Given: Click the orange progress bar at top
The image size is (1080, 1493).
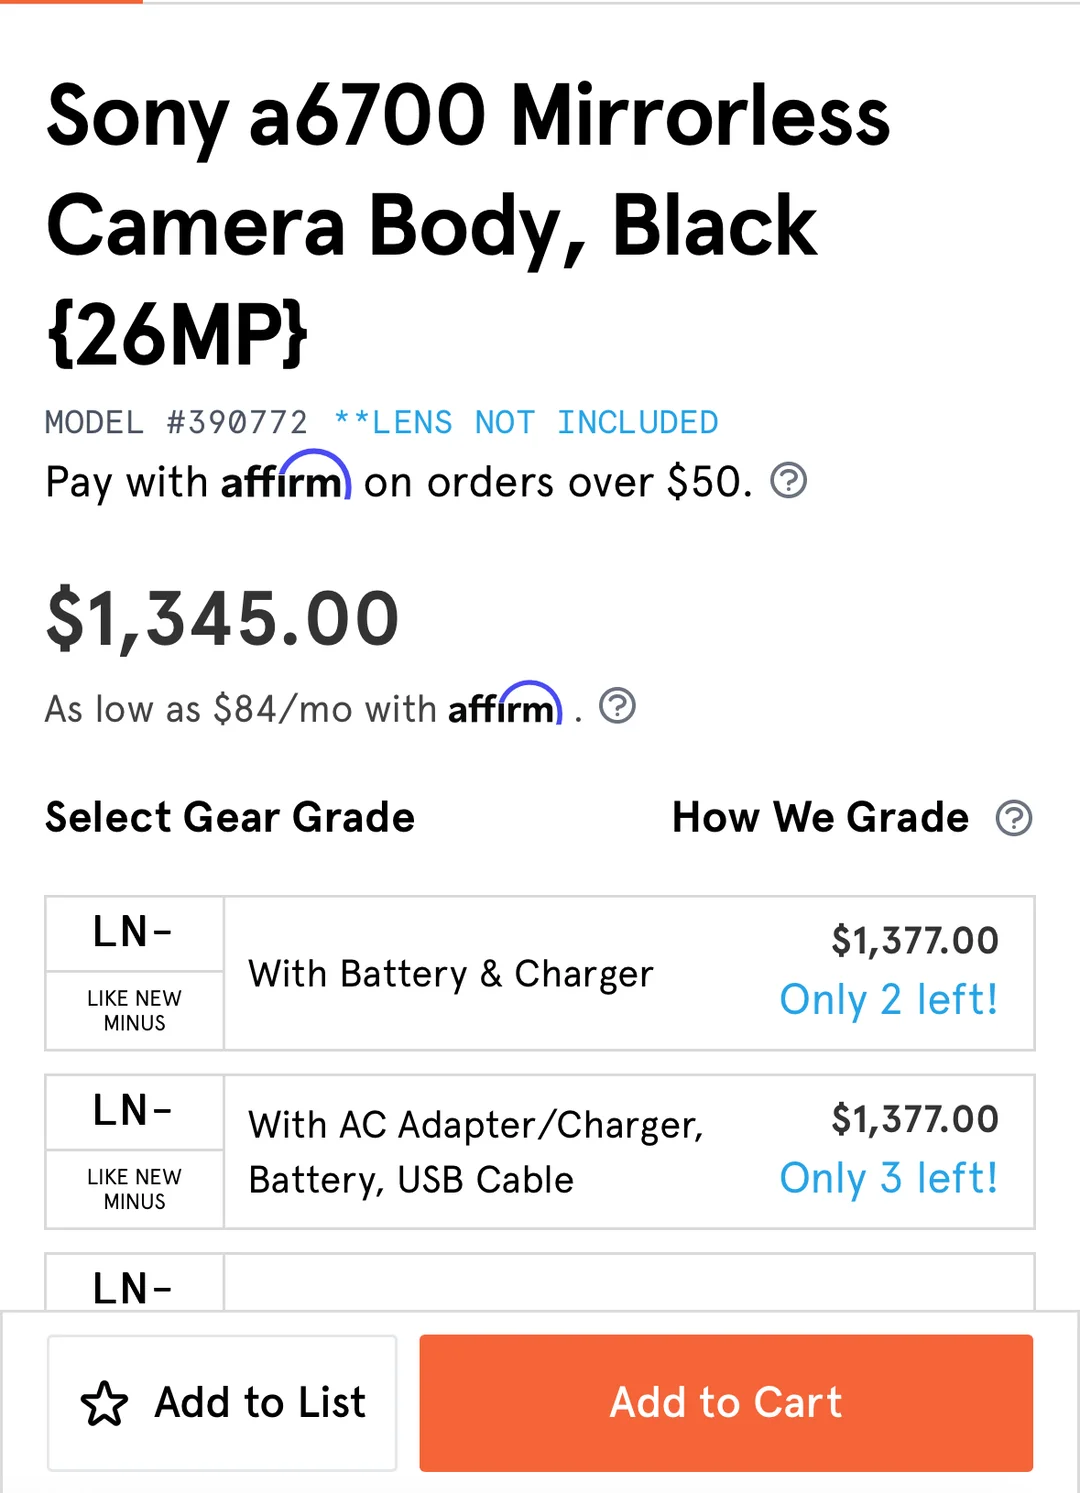Looking at the screenshot, I should coord(71,2).
